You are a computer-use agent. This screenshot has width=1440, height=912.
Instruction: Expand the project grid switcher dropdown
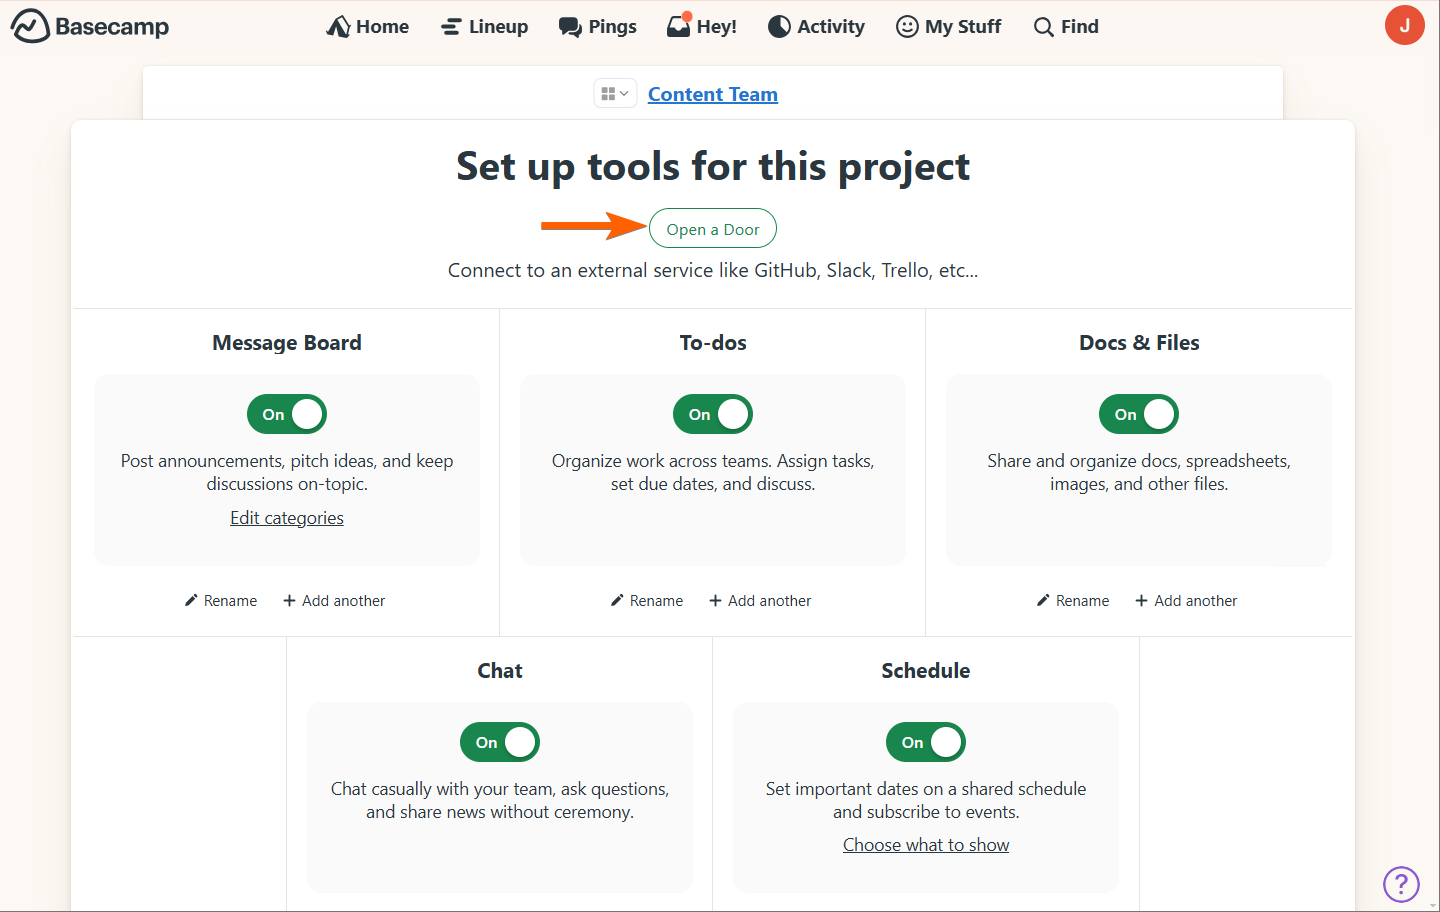click(x=614, y=94)
